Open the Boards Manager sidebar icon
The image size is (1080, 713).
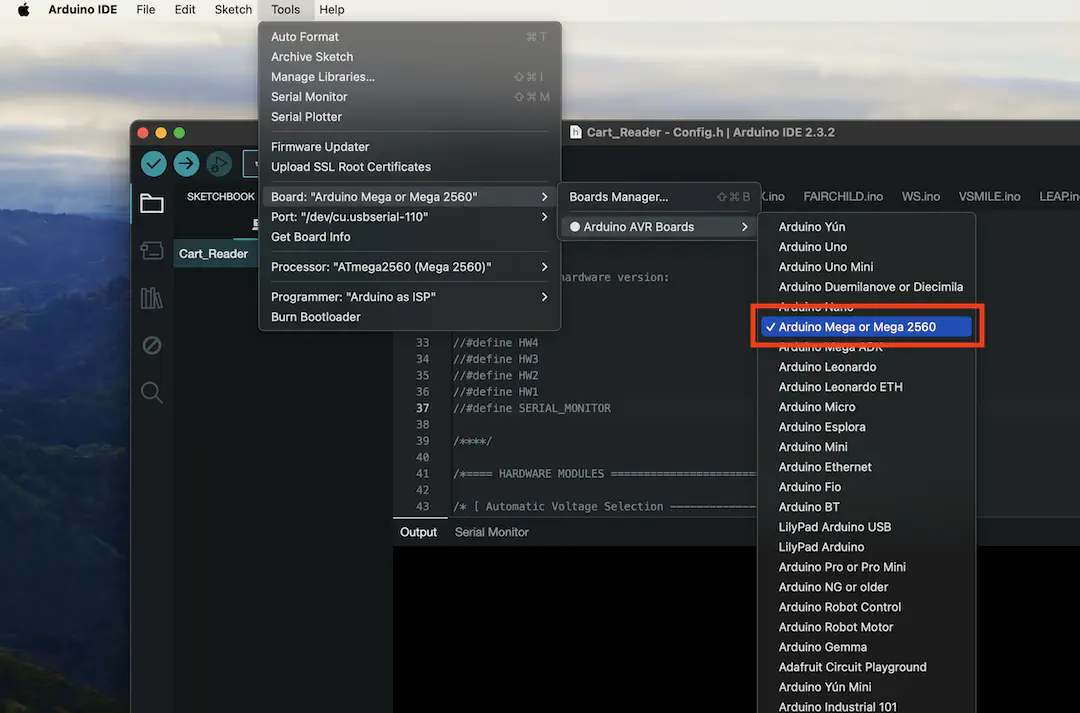coord(152,251)
